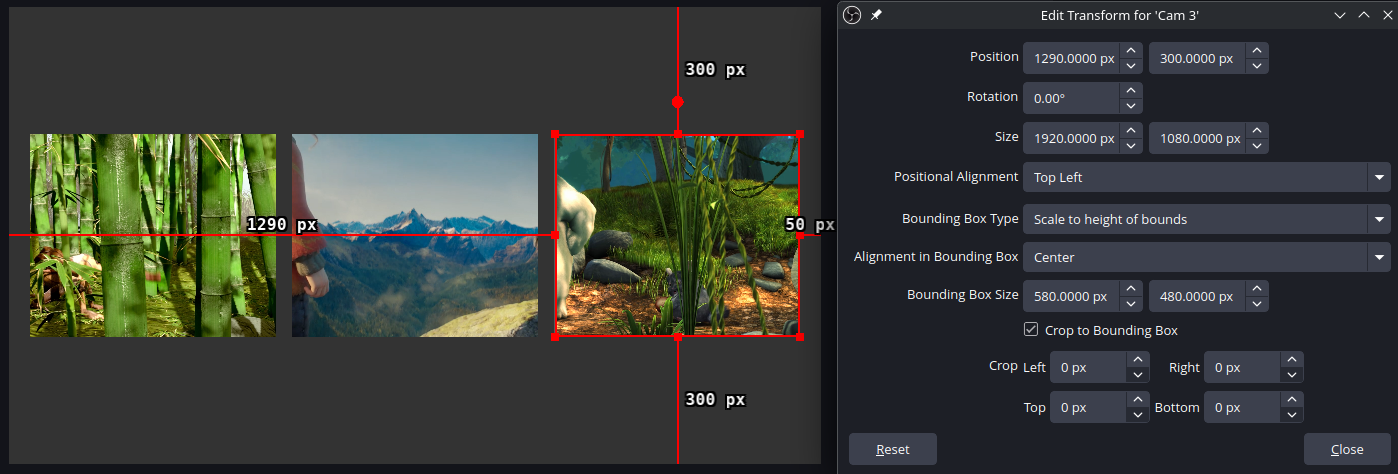
Task: Increase Rotation value with up arrow
Action: coord(1131,90)
